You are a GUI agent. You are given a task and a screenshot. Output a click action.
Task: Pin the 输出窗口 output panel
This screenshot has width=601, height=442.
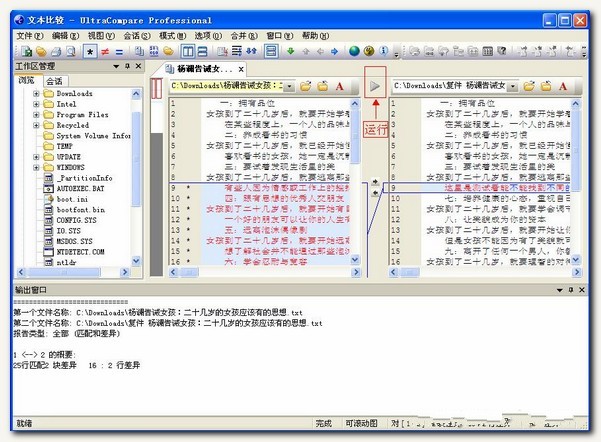pos(570,290)
